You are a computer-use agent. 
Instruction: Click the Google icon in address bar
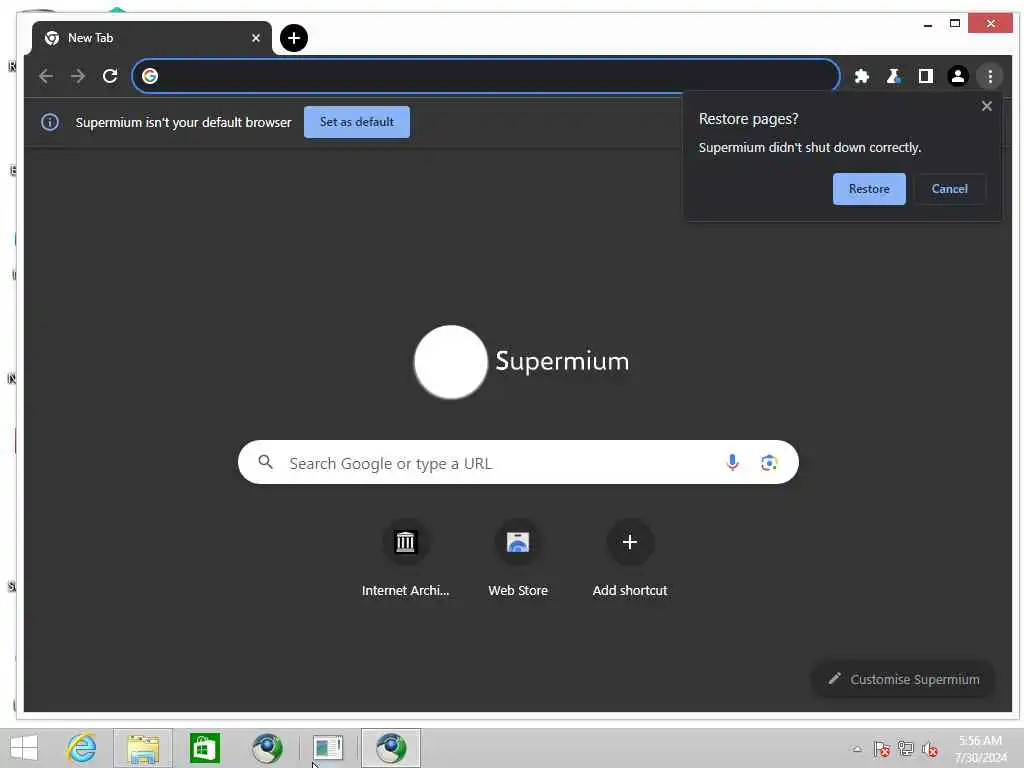(150, 76)
